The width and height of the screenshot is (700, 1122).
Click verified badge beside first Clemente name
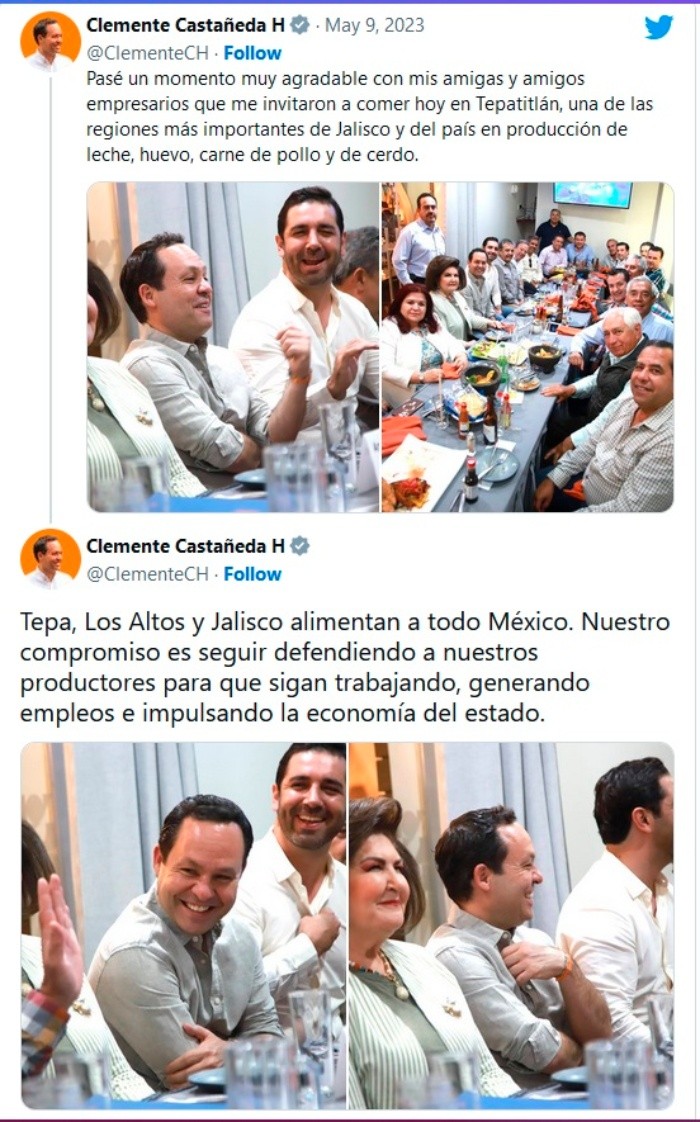pos(300,25)
